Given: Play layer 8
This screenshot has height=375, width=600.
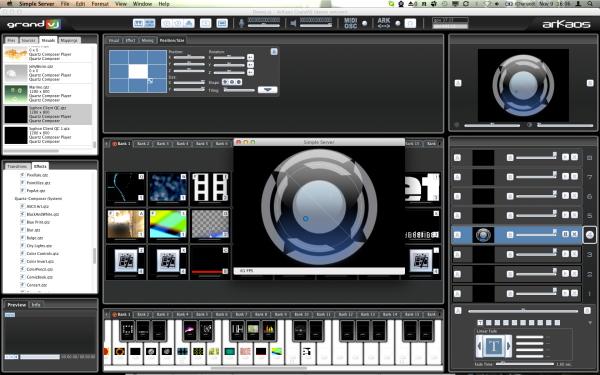Looking at the screenshot, I should pos(565,157).
